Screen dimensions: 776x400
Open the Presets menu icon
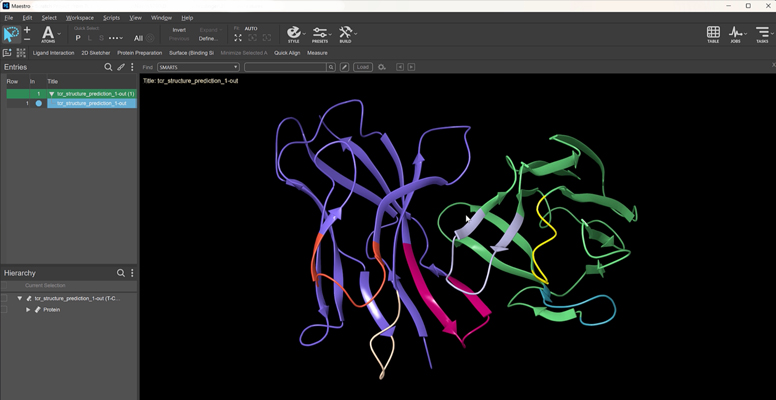click(320, 35)
